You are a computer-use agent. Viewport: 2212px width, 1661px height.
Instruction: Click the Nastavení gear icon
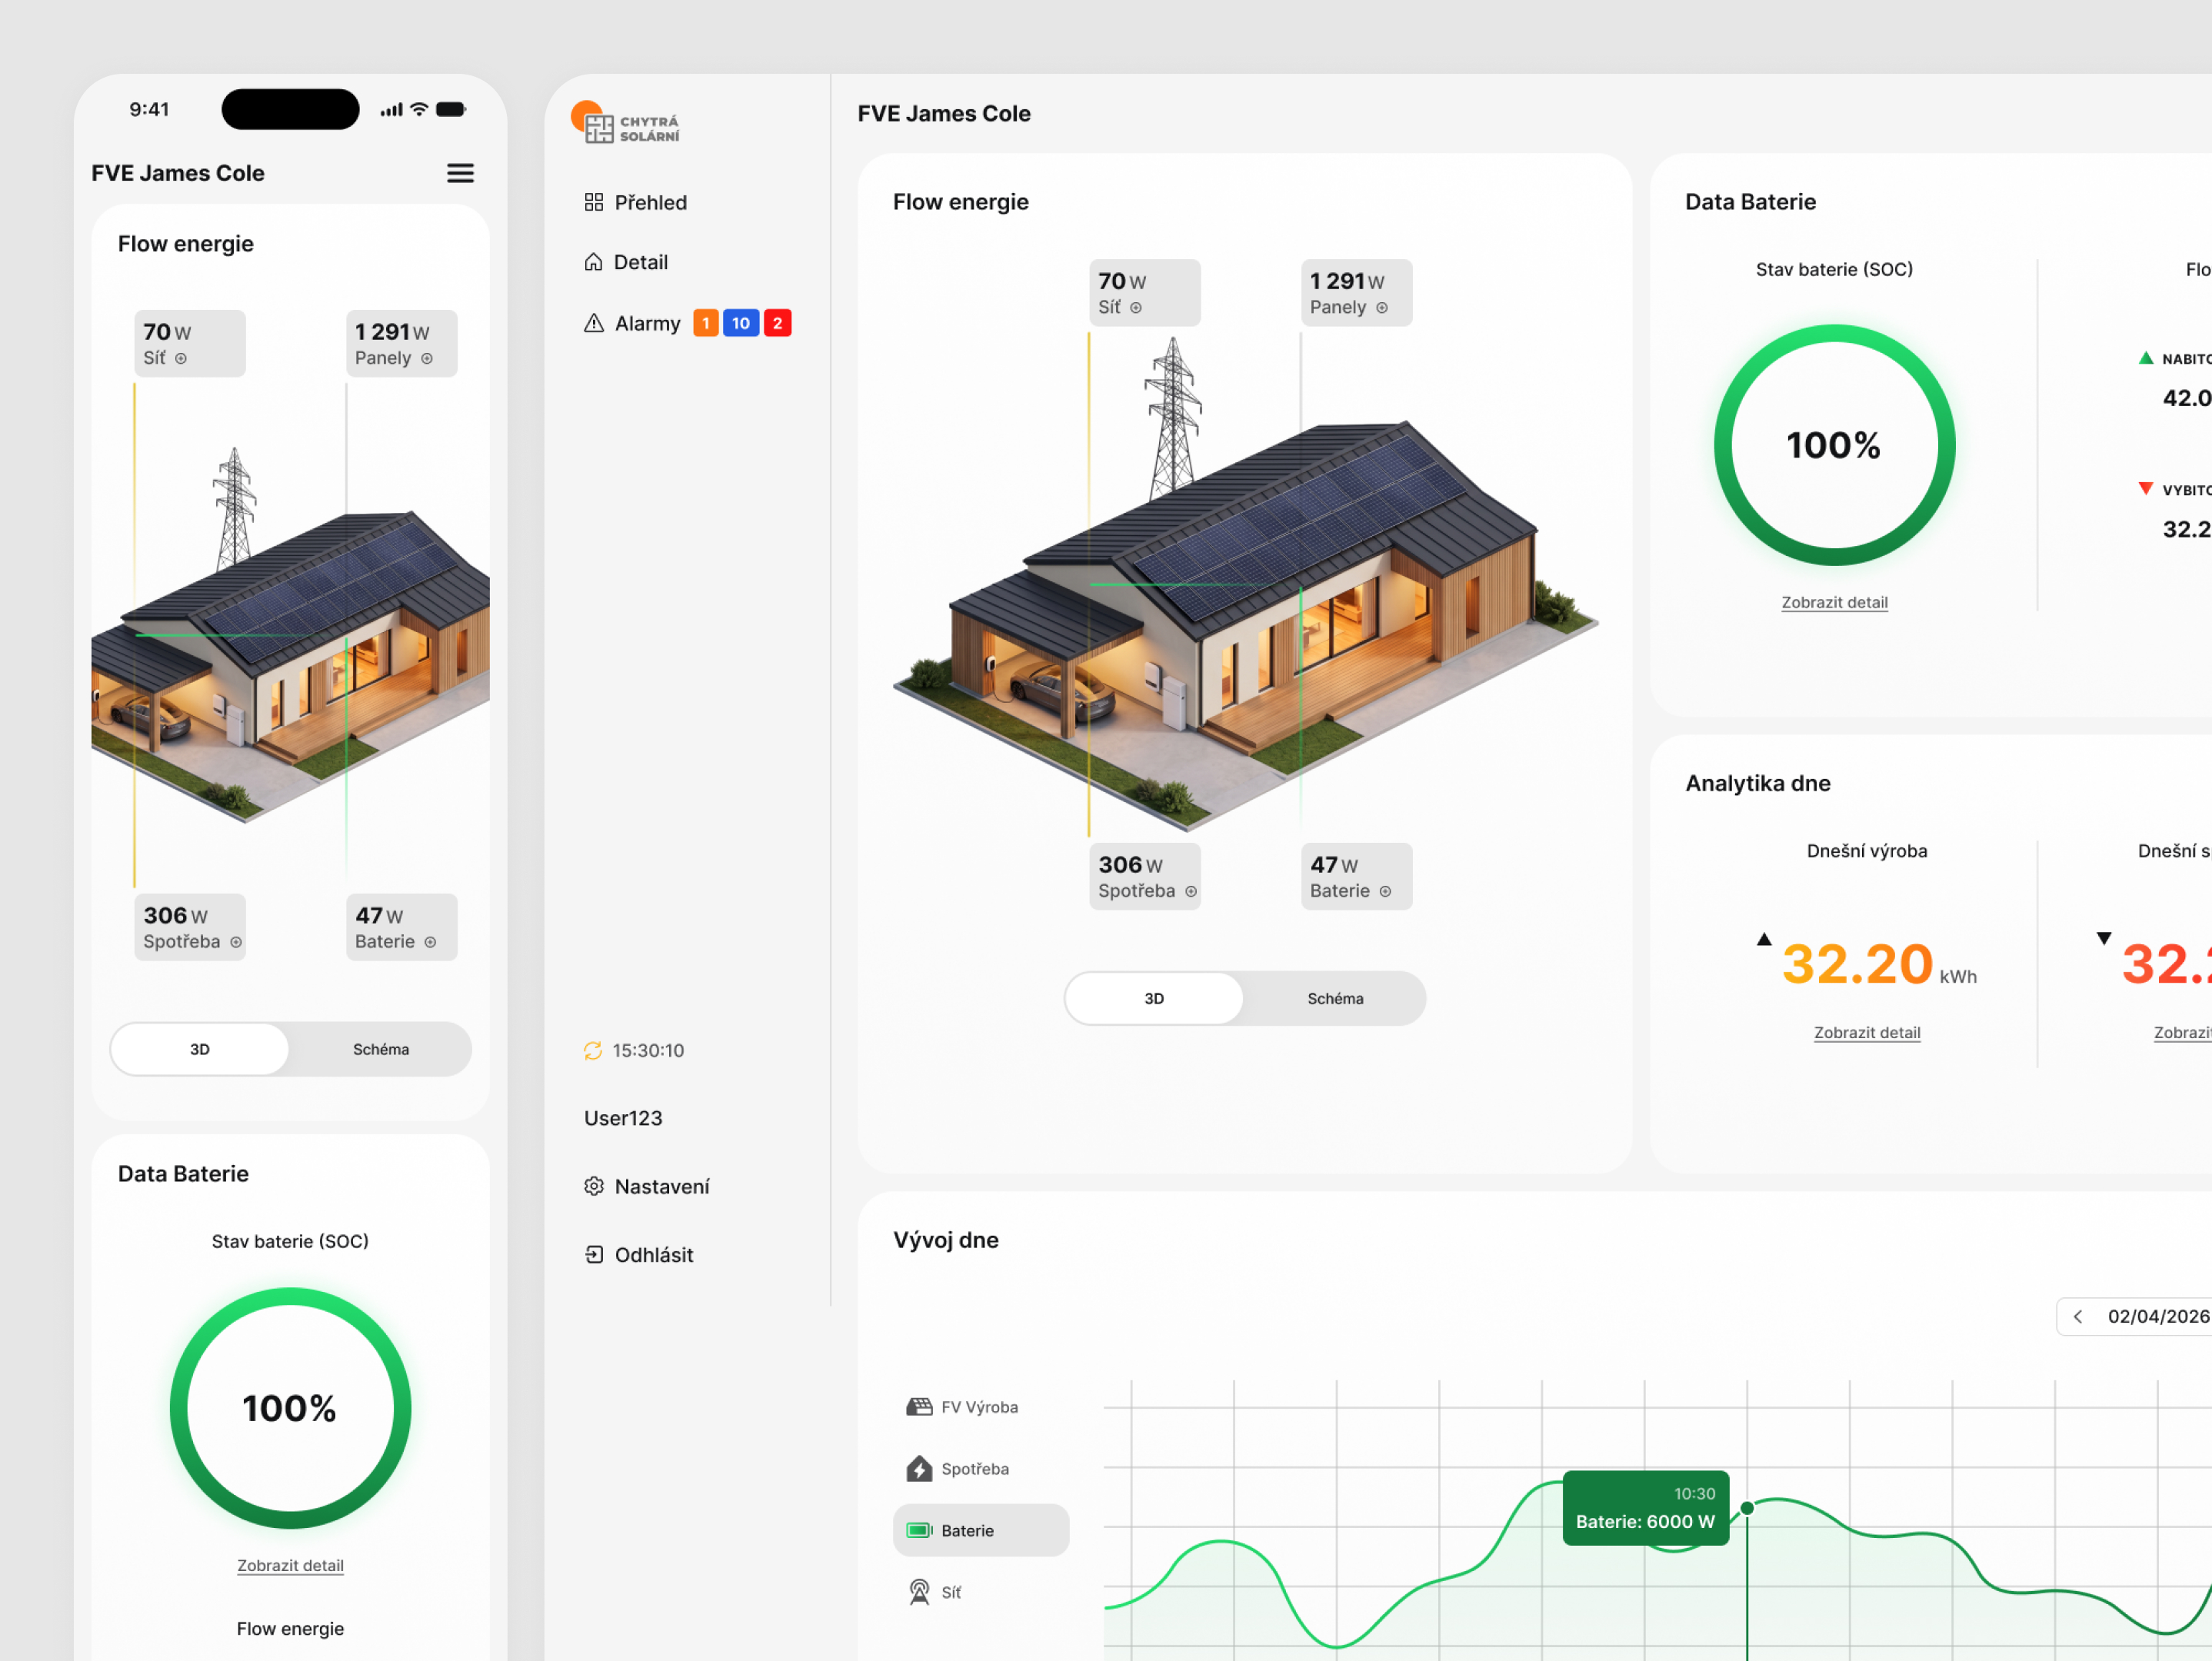coord(594,1186)
